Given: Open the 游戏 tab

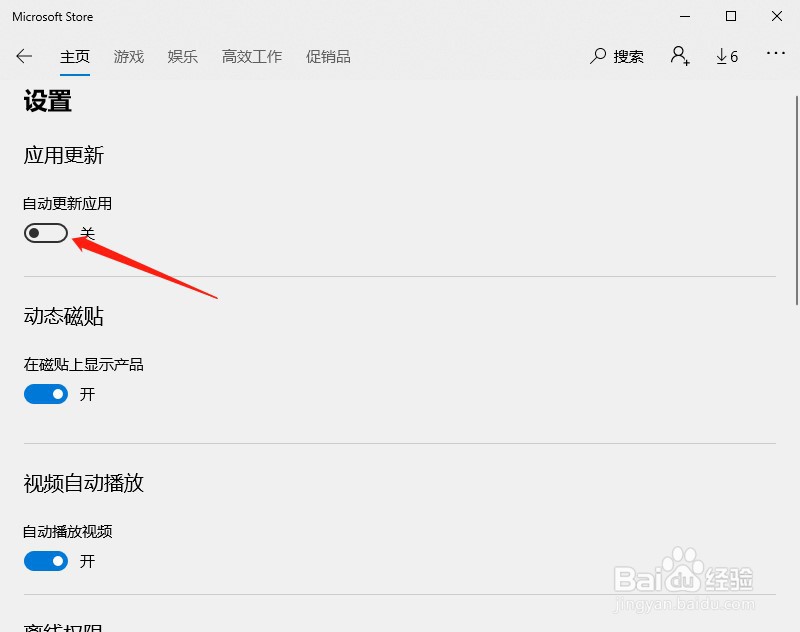Looking at the screenshot, I should point(129,56).
